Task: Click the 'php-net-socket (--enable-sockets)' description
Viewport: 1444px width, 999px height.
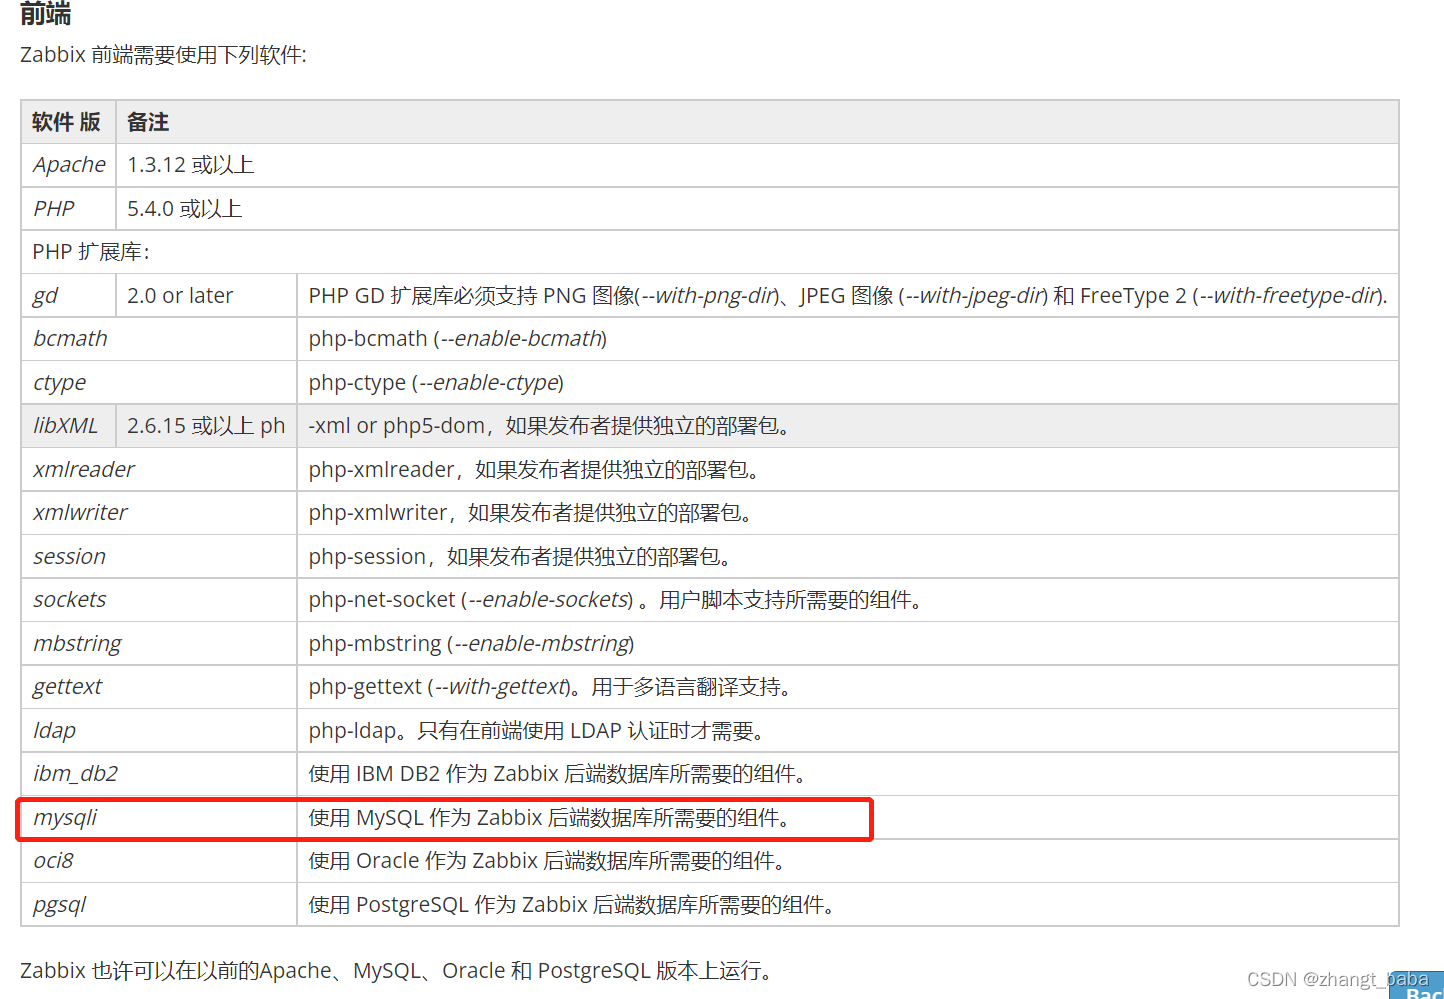Action: (847, 600)
